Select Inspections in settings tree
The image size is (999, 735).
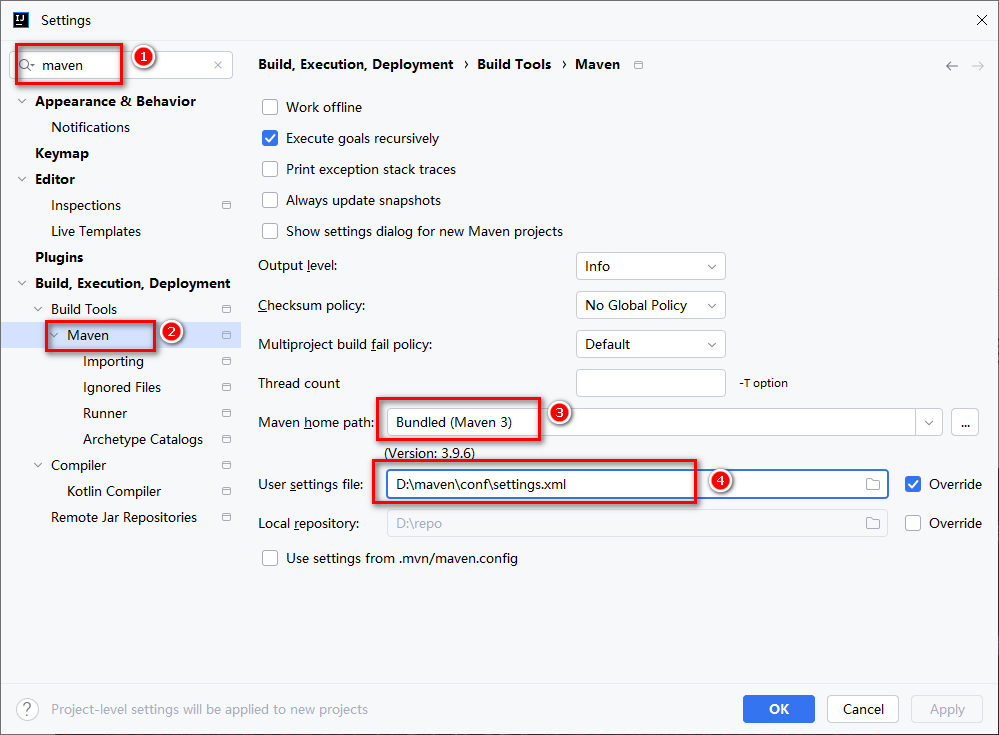(x=86, y=205)
